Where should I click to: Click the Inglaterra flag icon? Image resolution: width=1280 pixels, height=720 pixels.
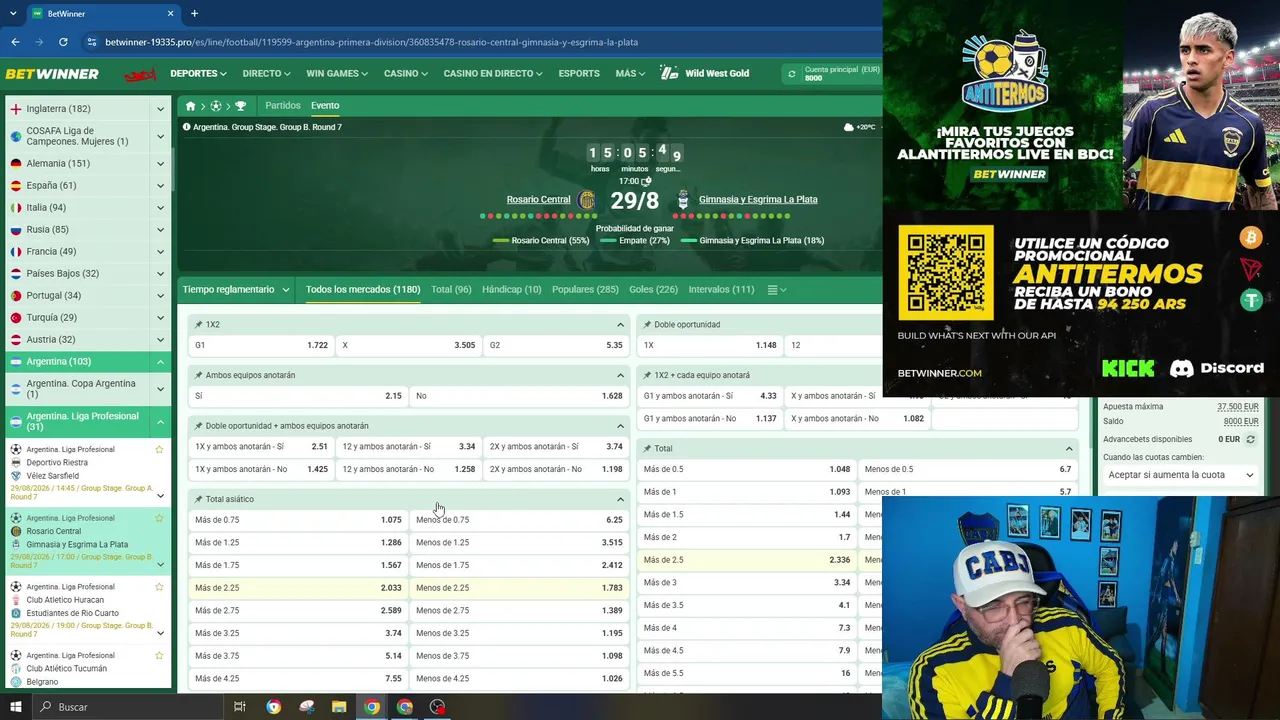click(16, 109)
